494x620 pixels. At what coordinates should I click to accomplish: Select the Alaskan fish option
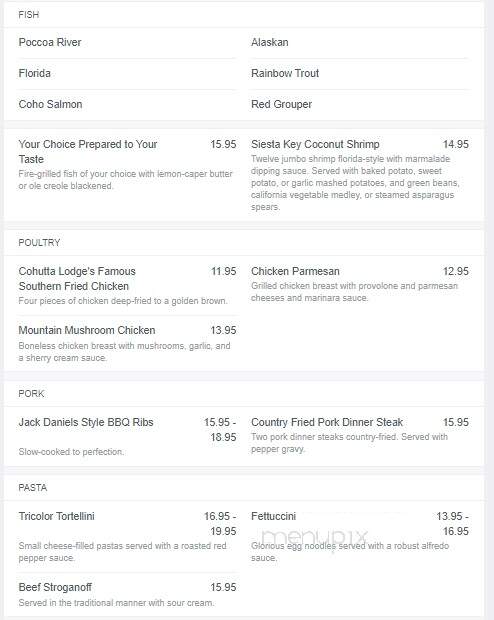pos(269,42)
